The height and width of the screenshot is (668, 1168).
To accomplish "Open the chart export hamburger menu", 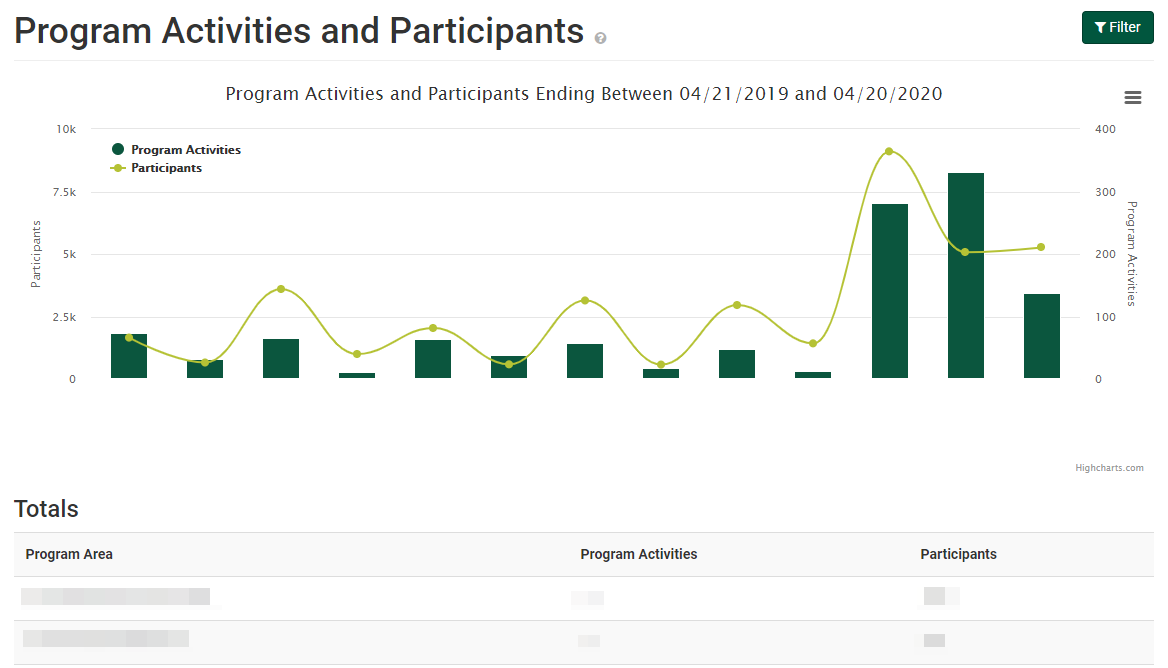I will [x=1132, y=97].
